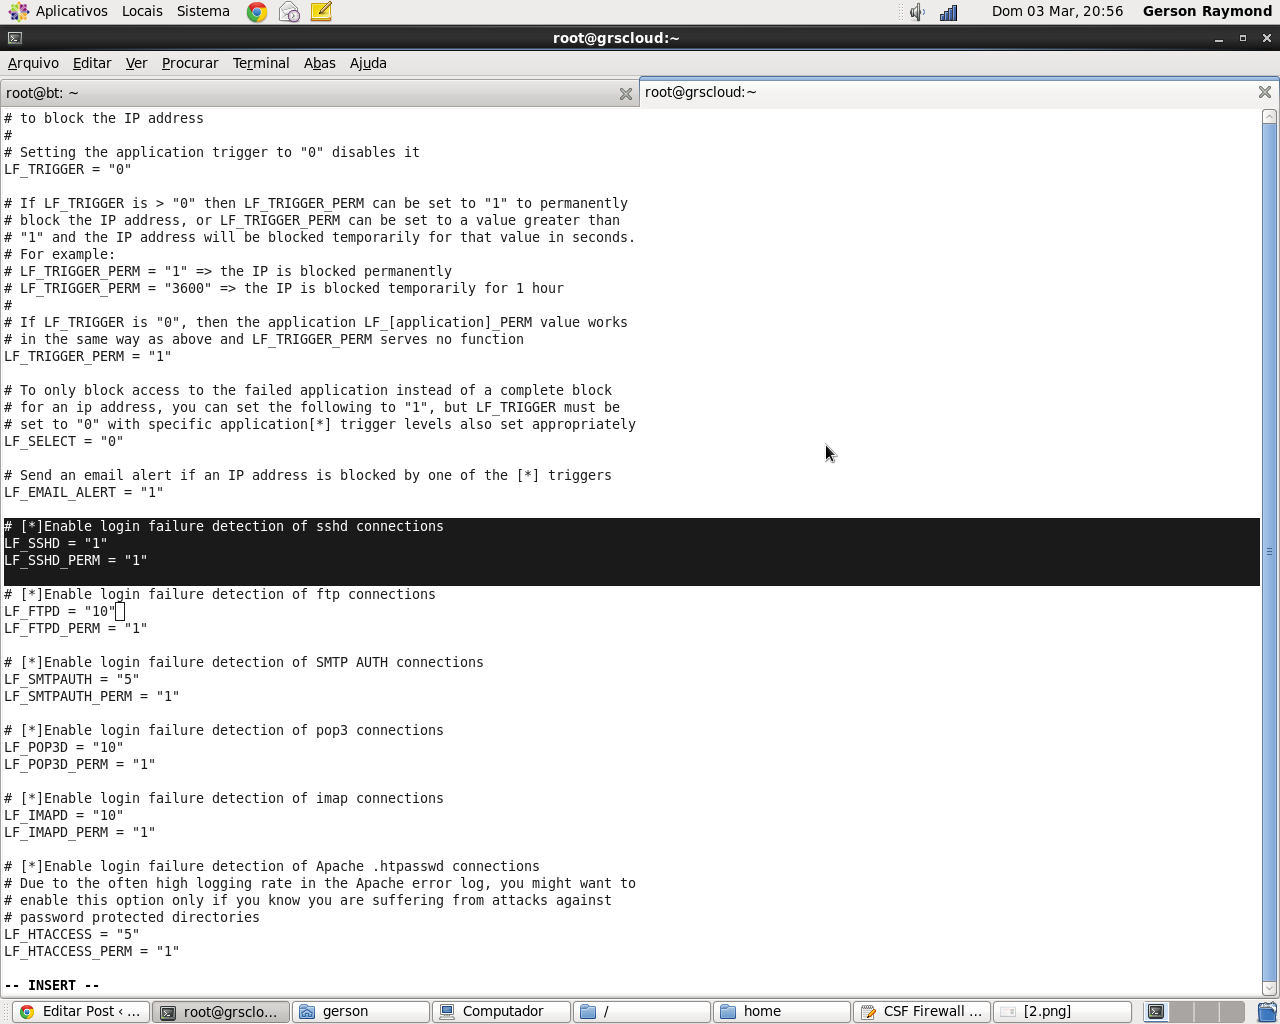Click the sshd connections comment line
This screenshot has height=1024, width=1280.
224,526
